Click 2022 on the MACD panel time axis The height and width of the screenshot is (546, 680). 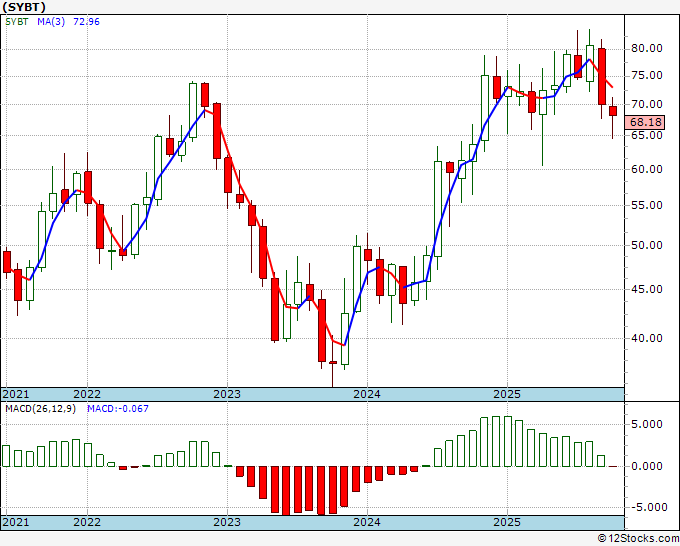(87, 522)
